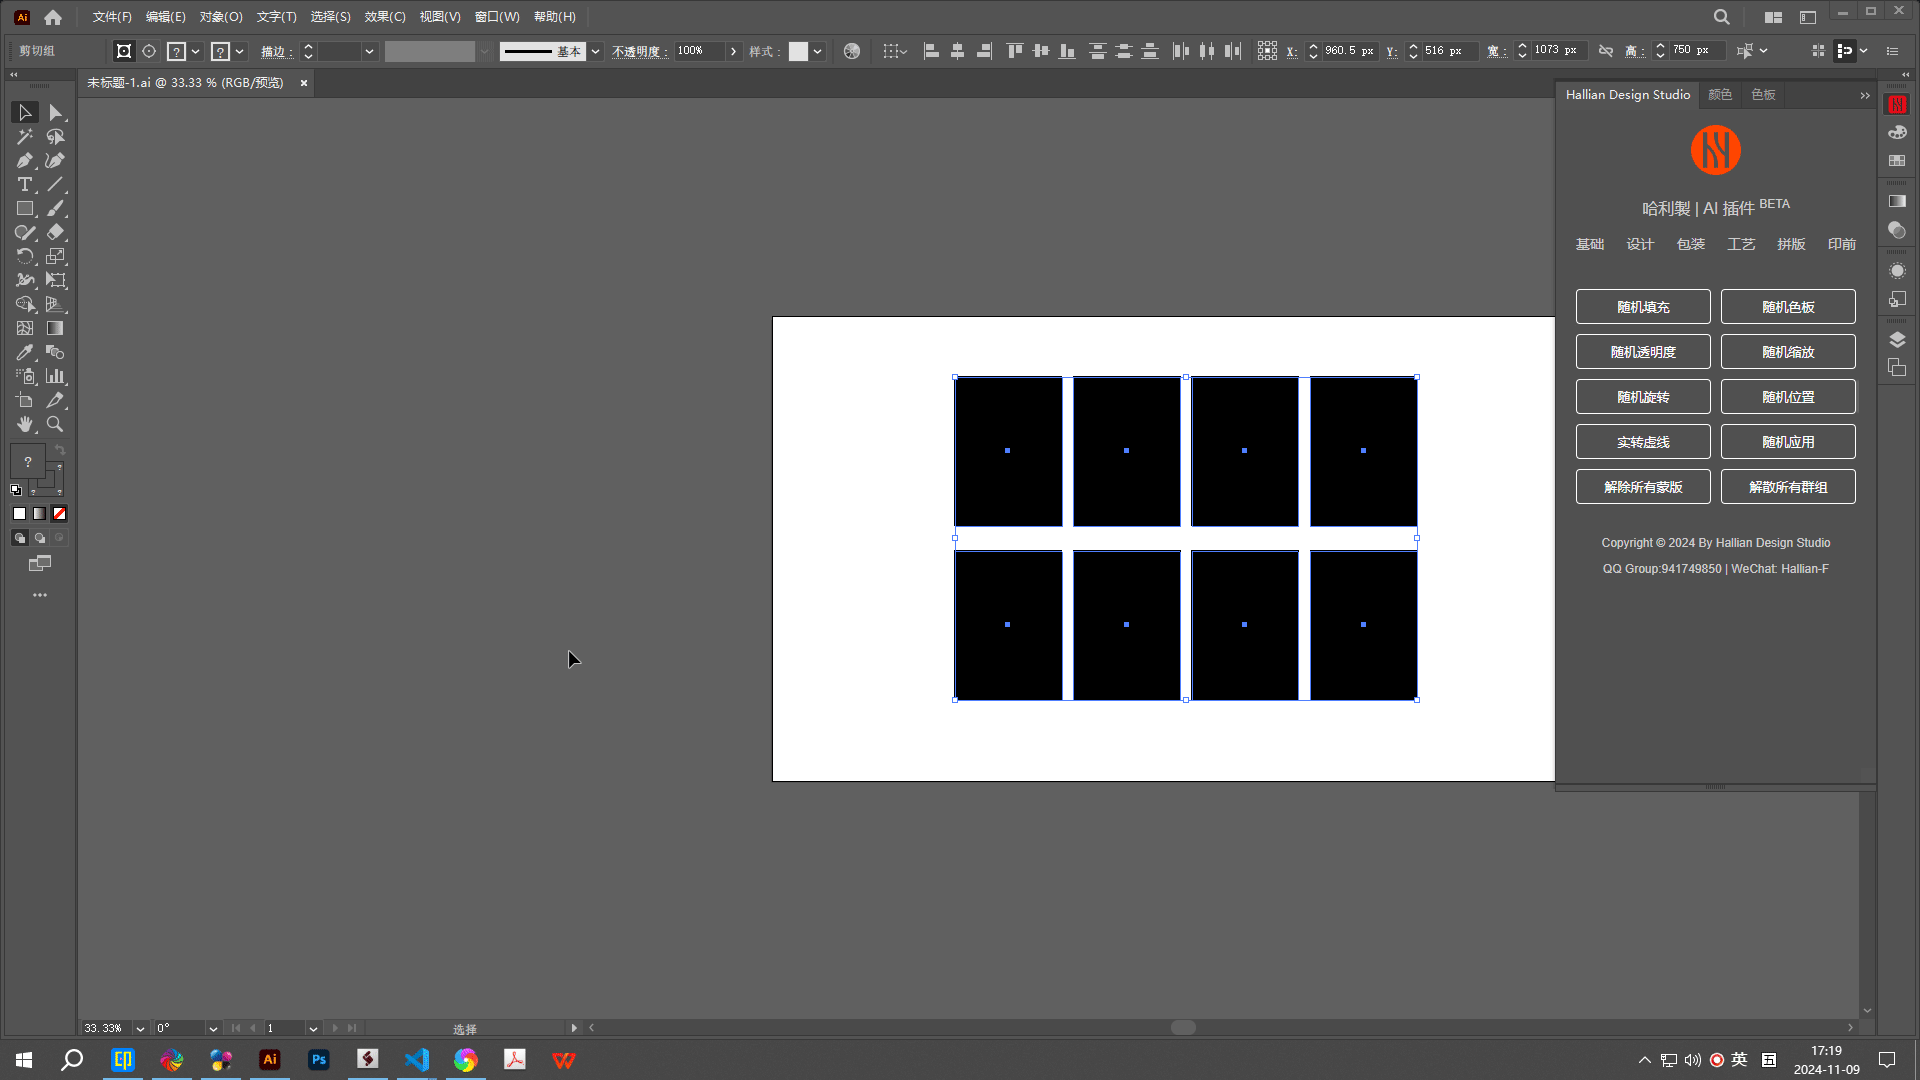Image resolution: width=1920 pixels, height=1080 pixels.
Task: Expand the opacity arrow next to 100%
Action: pos(733,51)
